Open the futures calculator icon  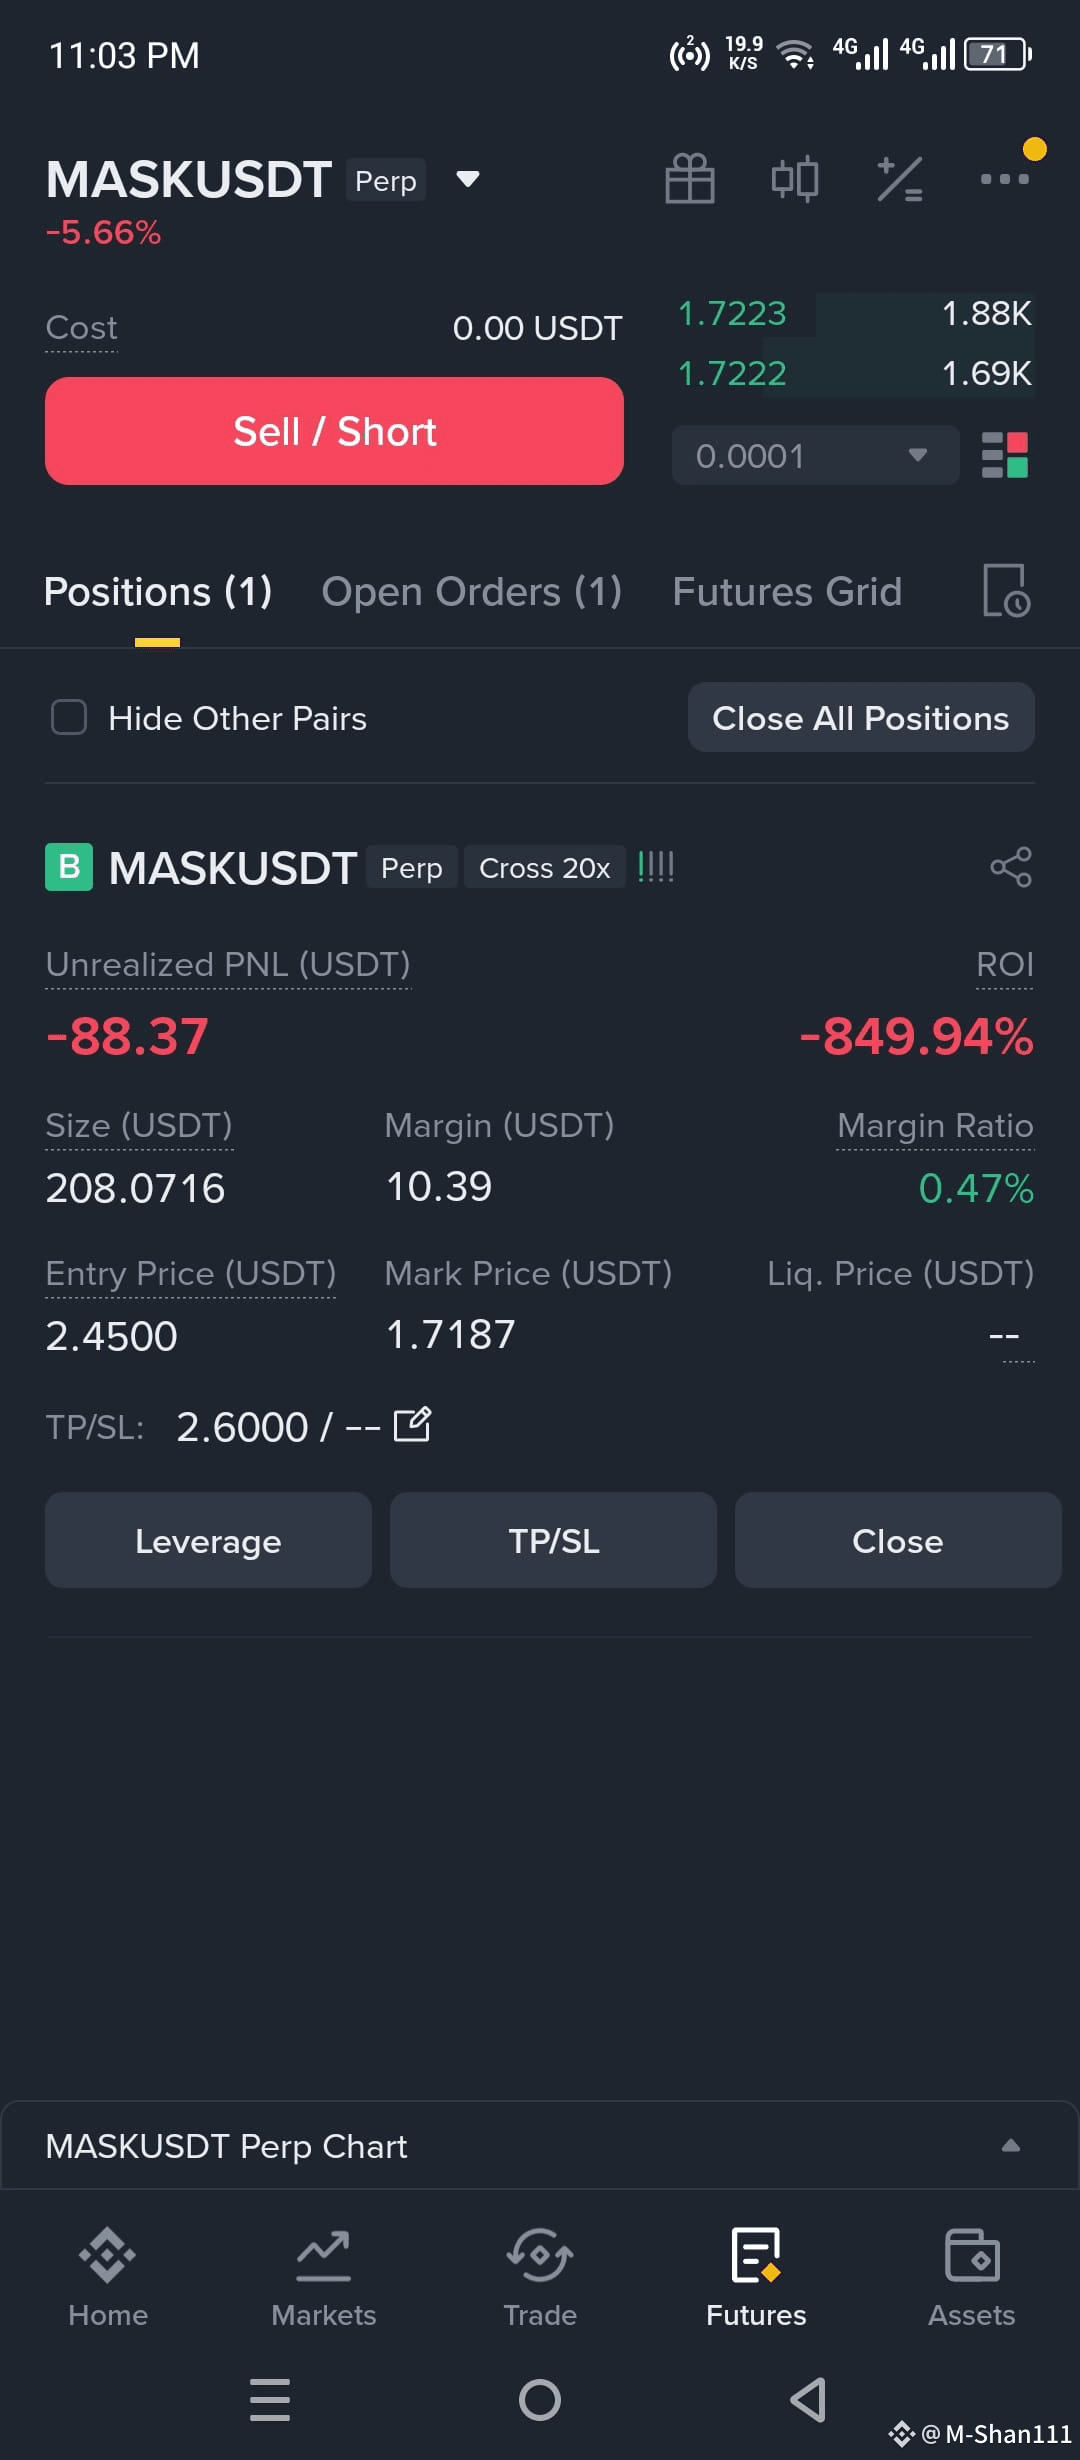(x=900, y=180)
